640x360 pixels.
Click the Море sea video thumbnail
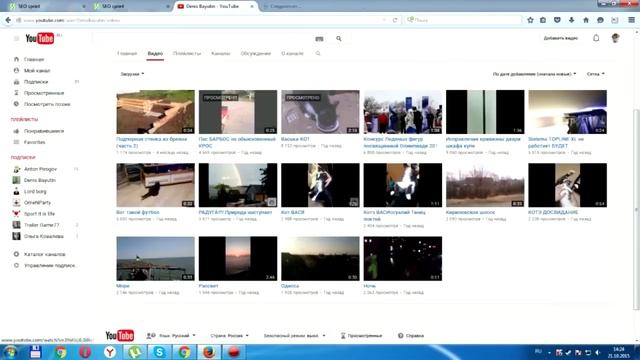[x=156, y=258]
